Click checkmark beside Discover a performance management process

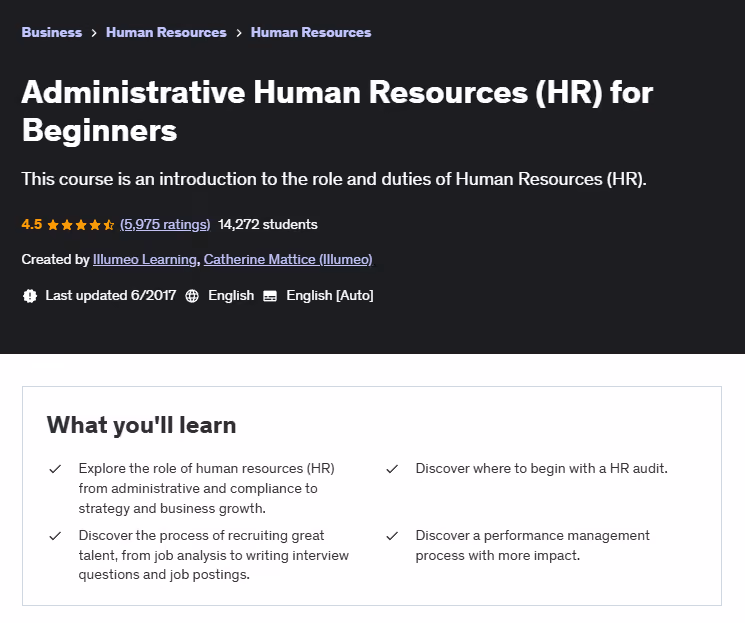[392, 536]
